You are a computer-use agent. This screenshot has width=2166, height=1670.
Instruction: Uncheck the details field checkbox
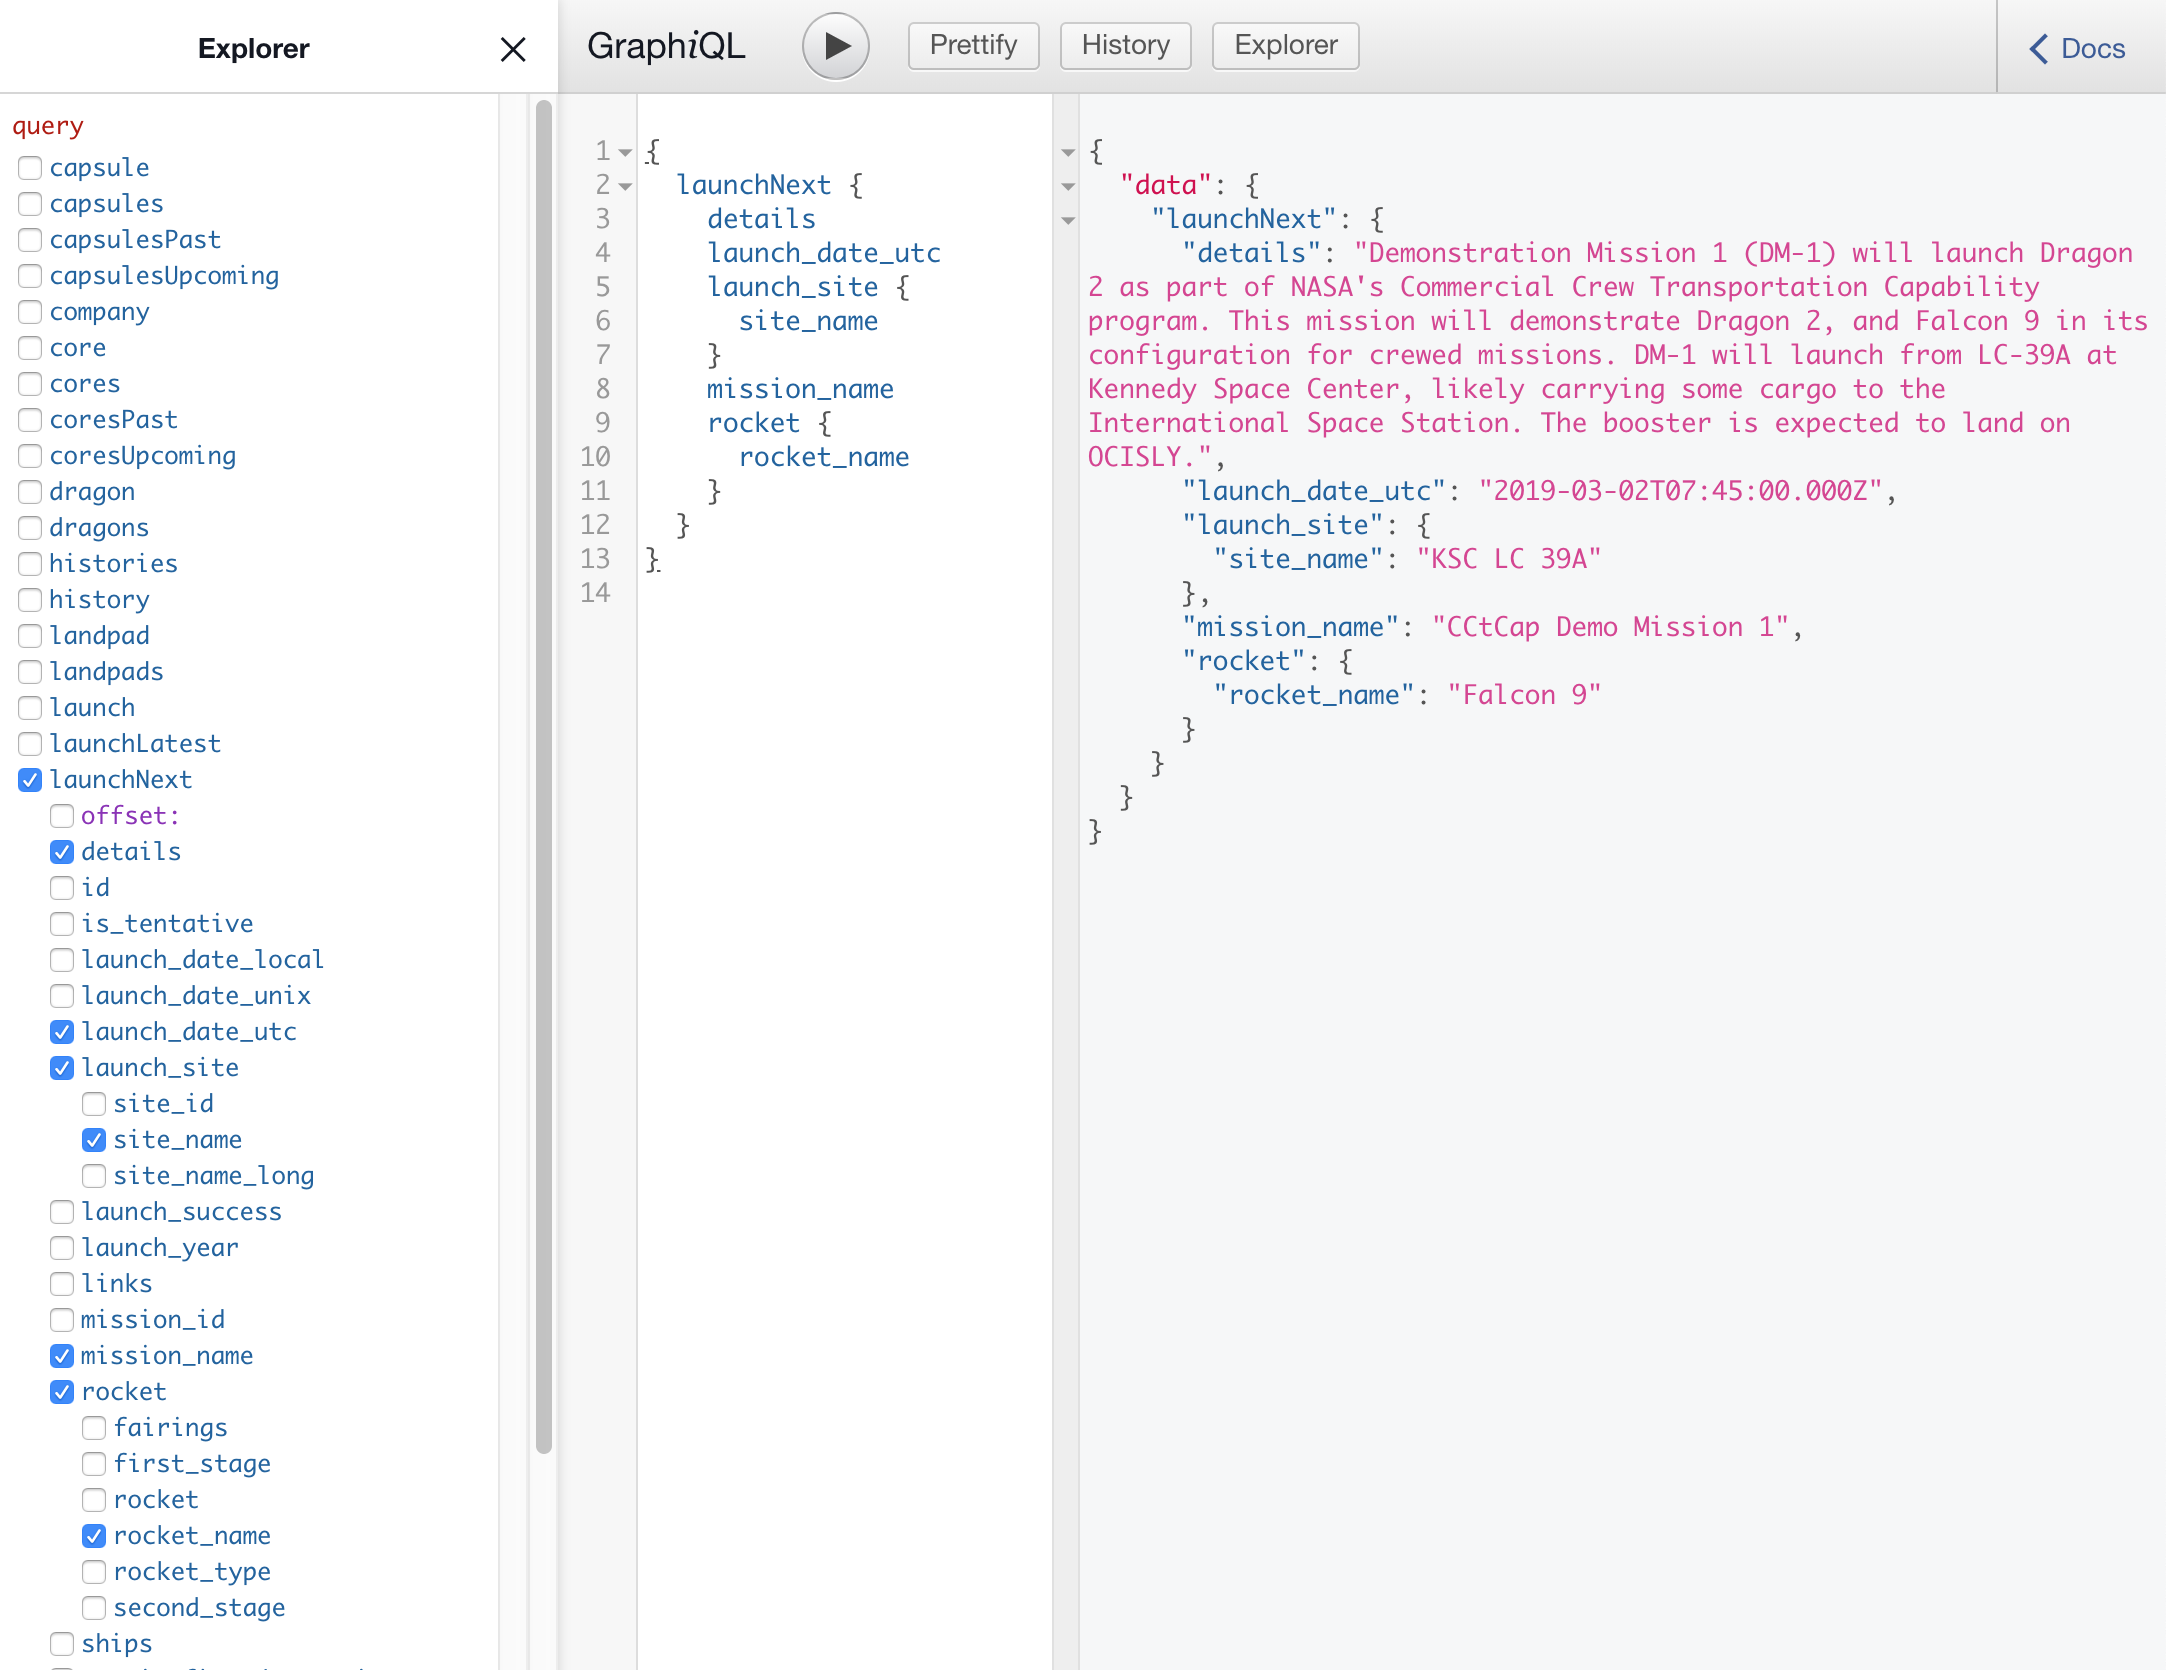(x=62, y=852)
